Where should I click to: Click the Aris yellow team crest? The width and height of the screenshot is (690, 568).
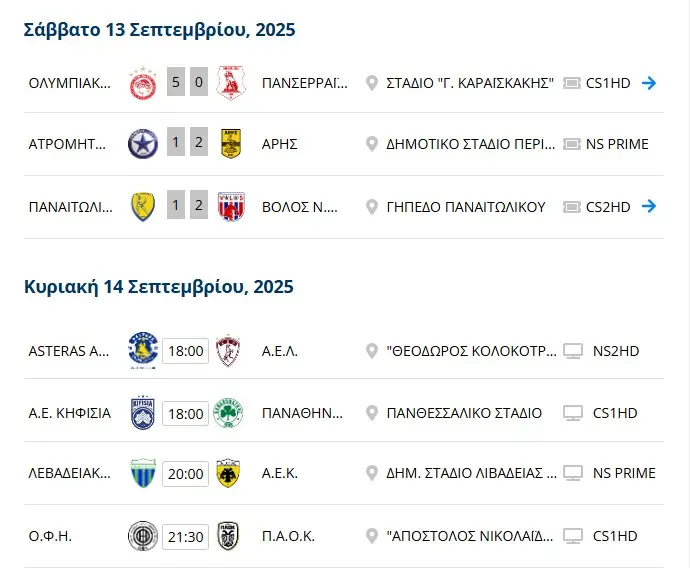(x=231, y=144)
